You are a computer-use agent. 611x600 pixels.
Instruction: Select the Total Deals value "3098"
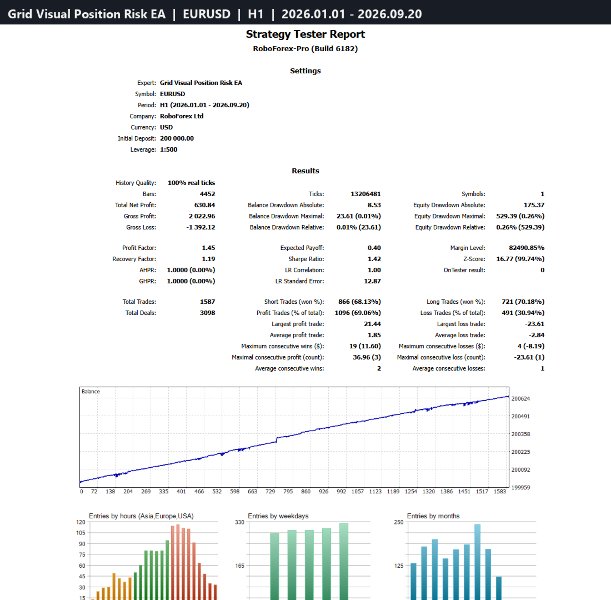tap(207, 313)
